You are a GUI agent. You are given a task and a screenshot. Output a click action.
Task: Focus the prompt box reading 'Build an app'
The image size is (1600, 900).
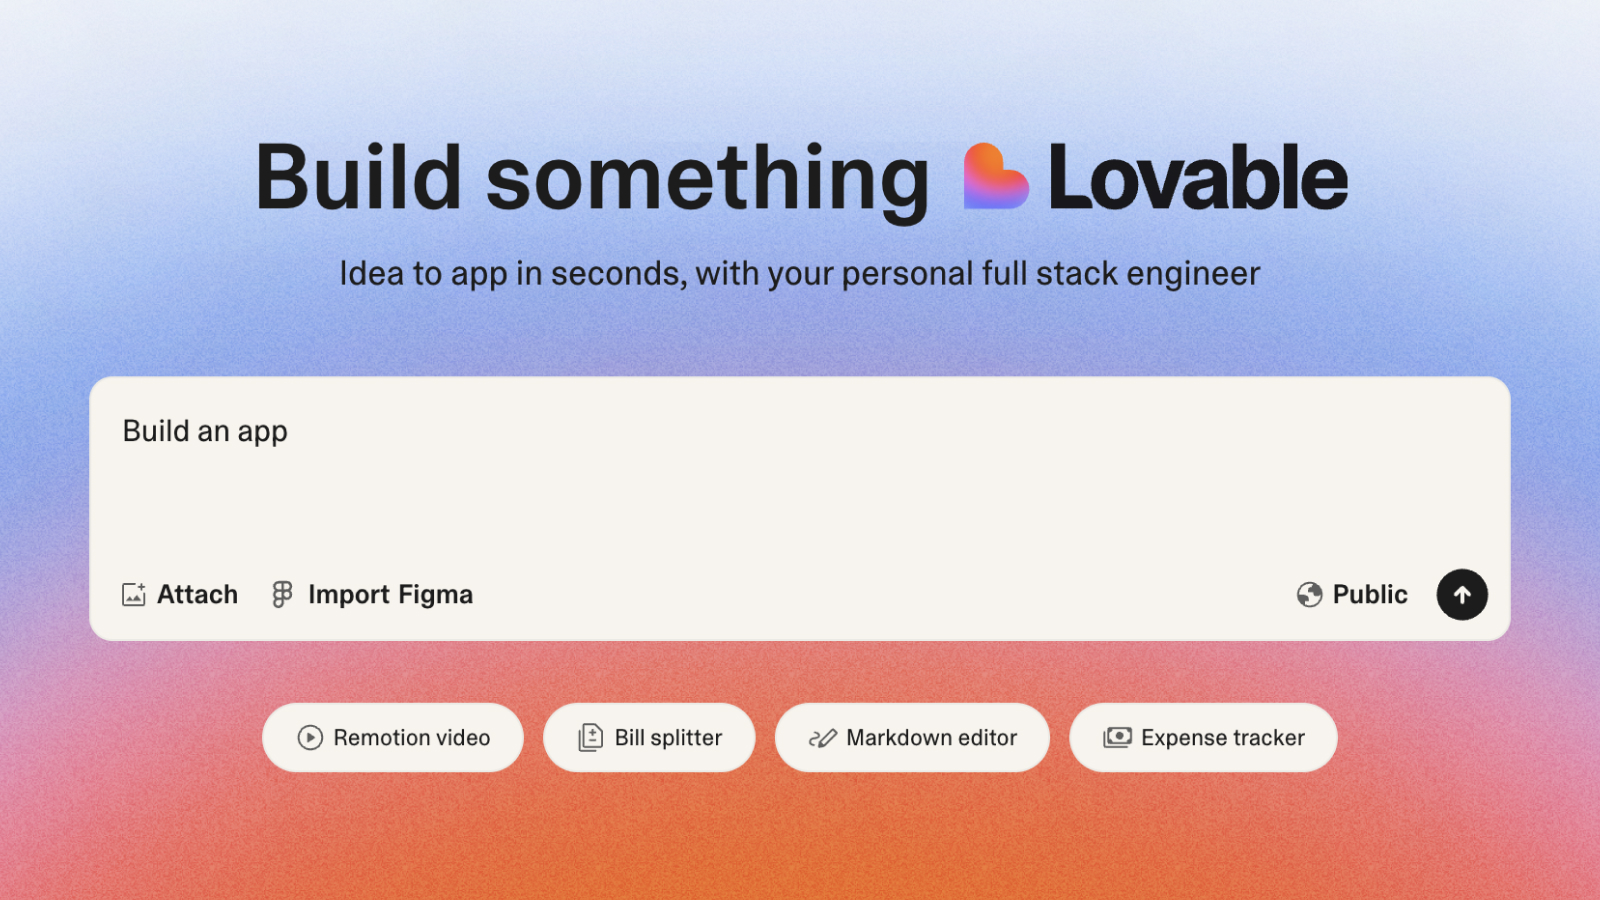(x=800, y=470)
